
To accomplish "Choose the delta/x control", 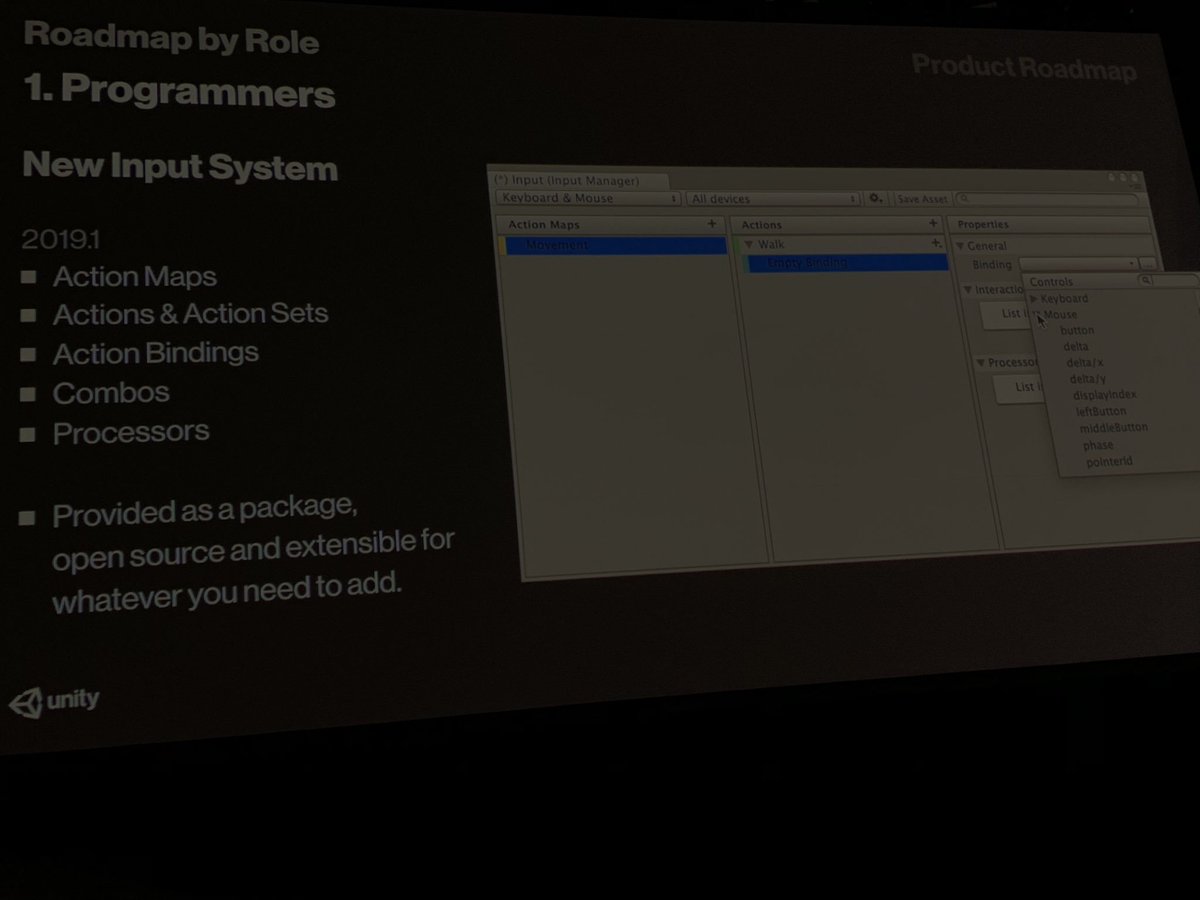I will coord(1085,362).
